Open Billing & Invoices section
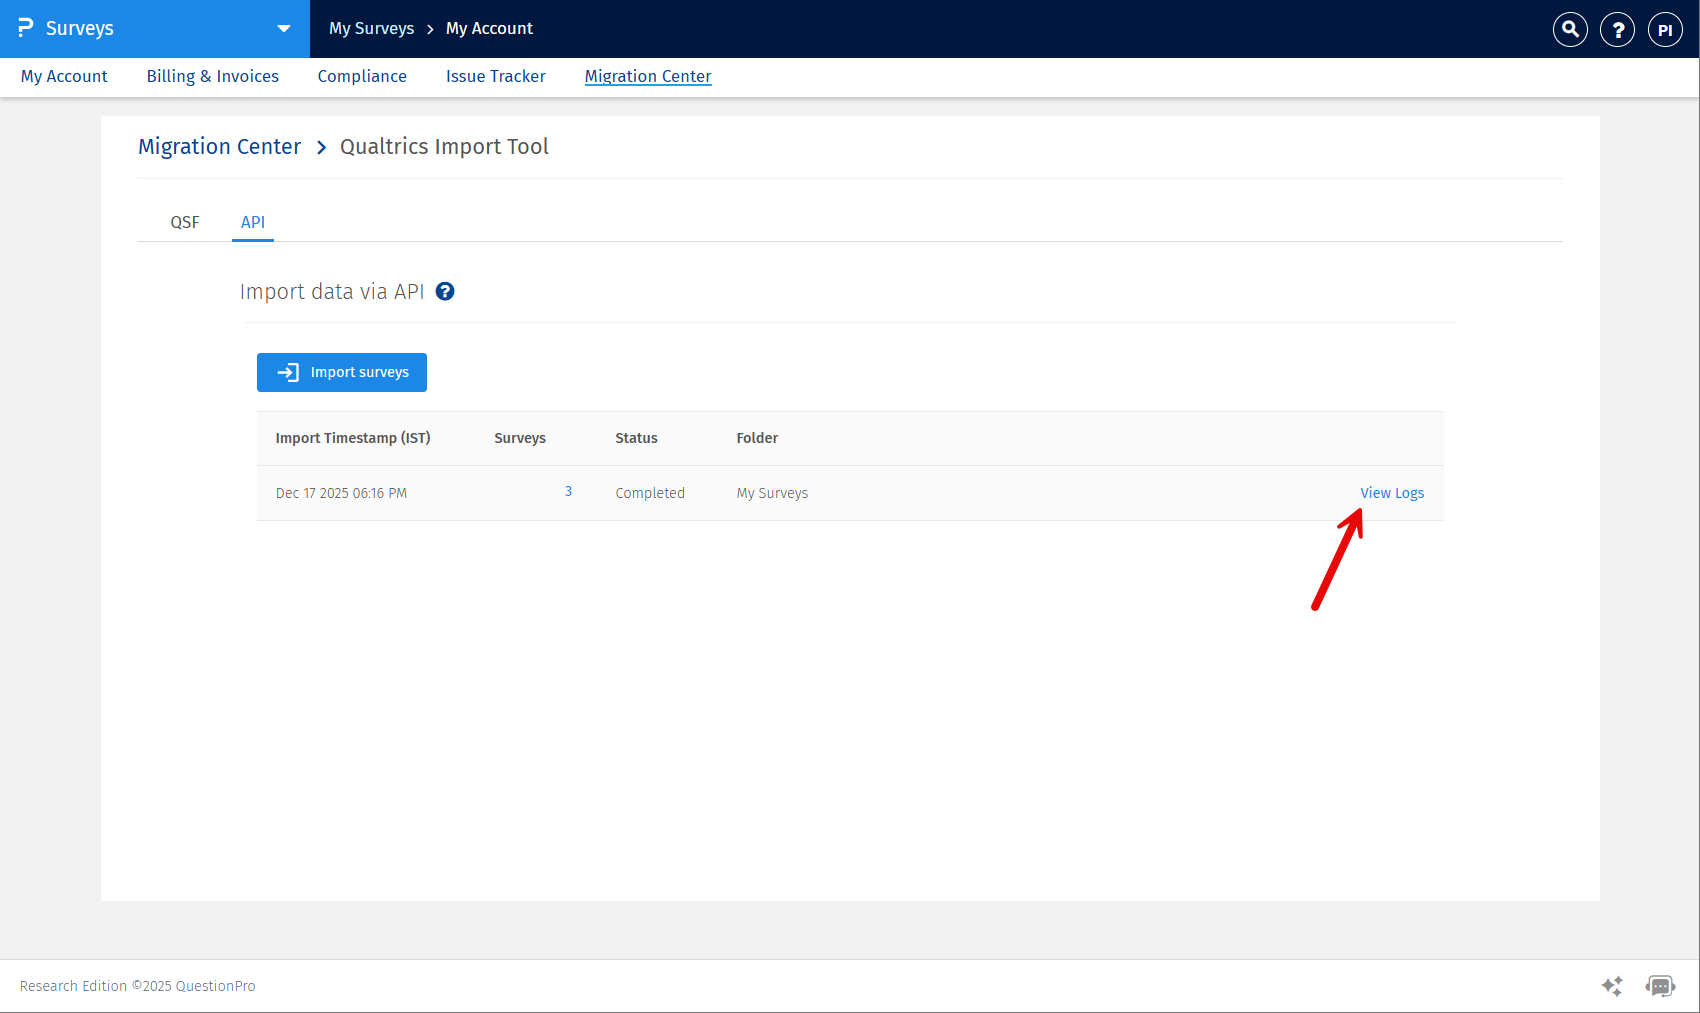Image resolution: width=1700 pixels, height=1013 pixels. click(212, 76)
